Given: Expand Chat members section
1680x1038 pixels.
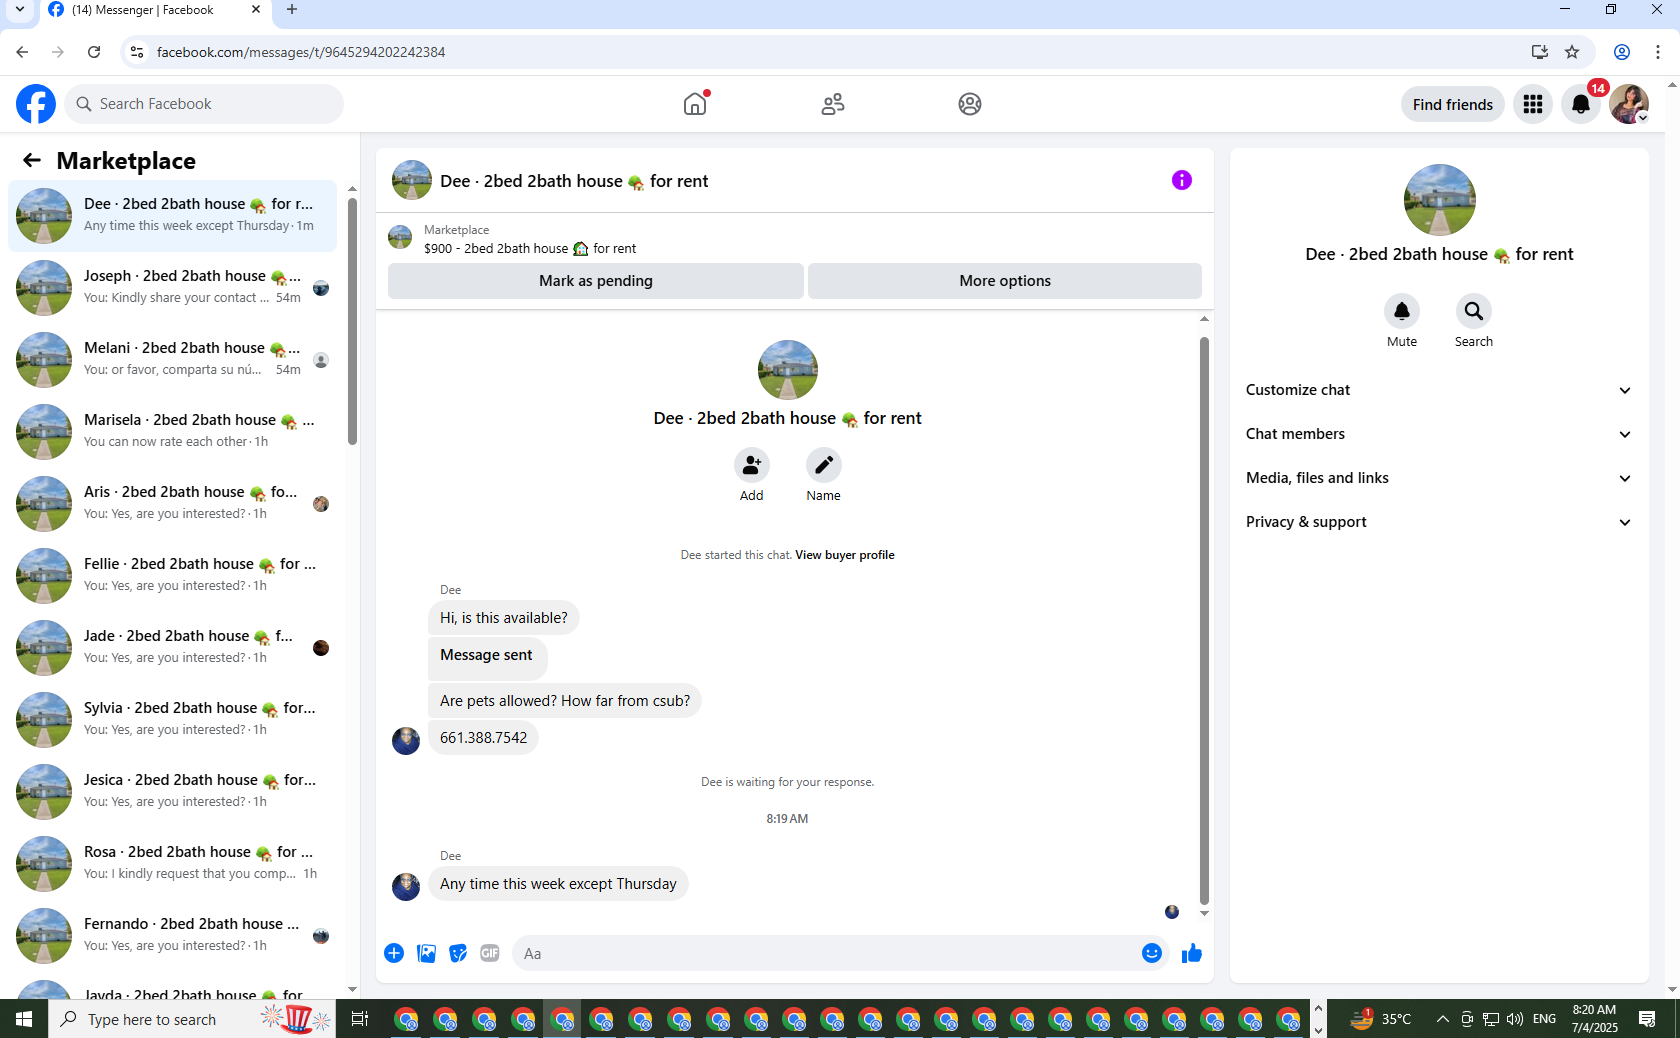Looking at the screenshot, I should click(1439, 434).
